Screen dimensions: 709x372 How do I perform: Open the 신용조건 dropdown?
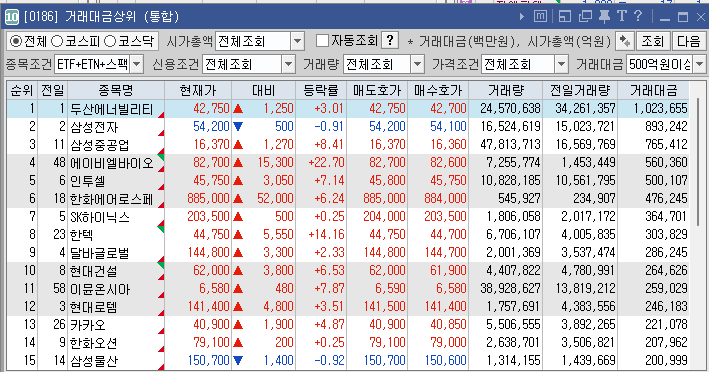click(288, 65)
